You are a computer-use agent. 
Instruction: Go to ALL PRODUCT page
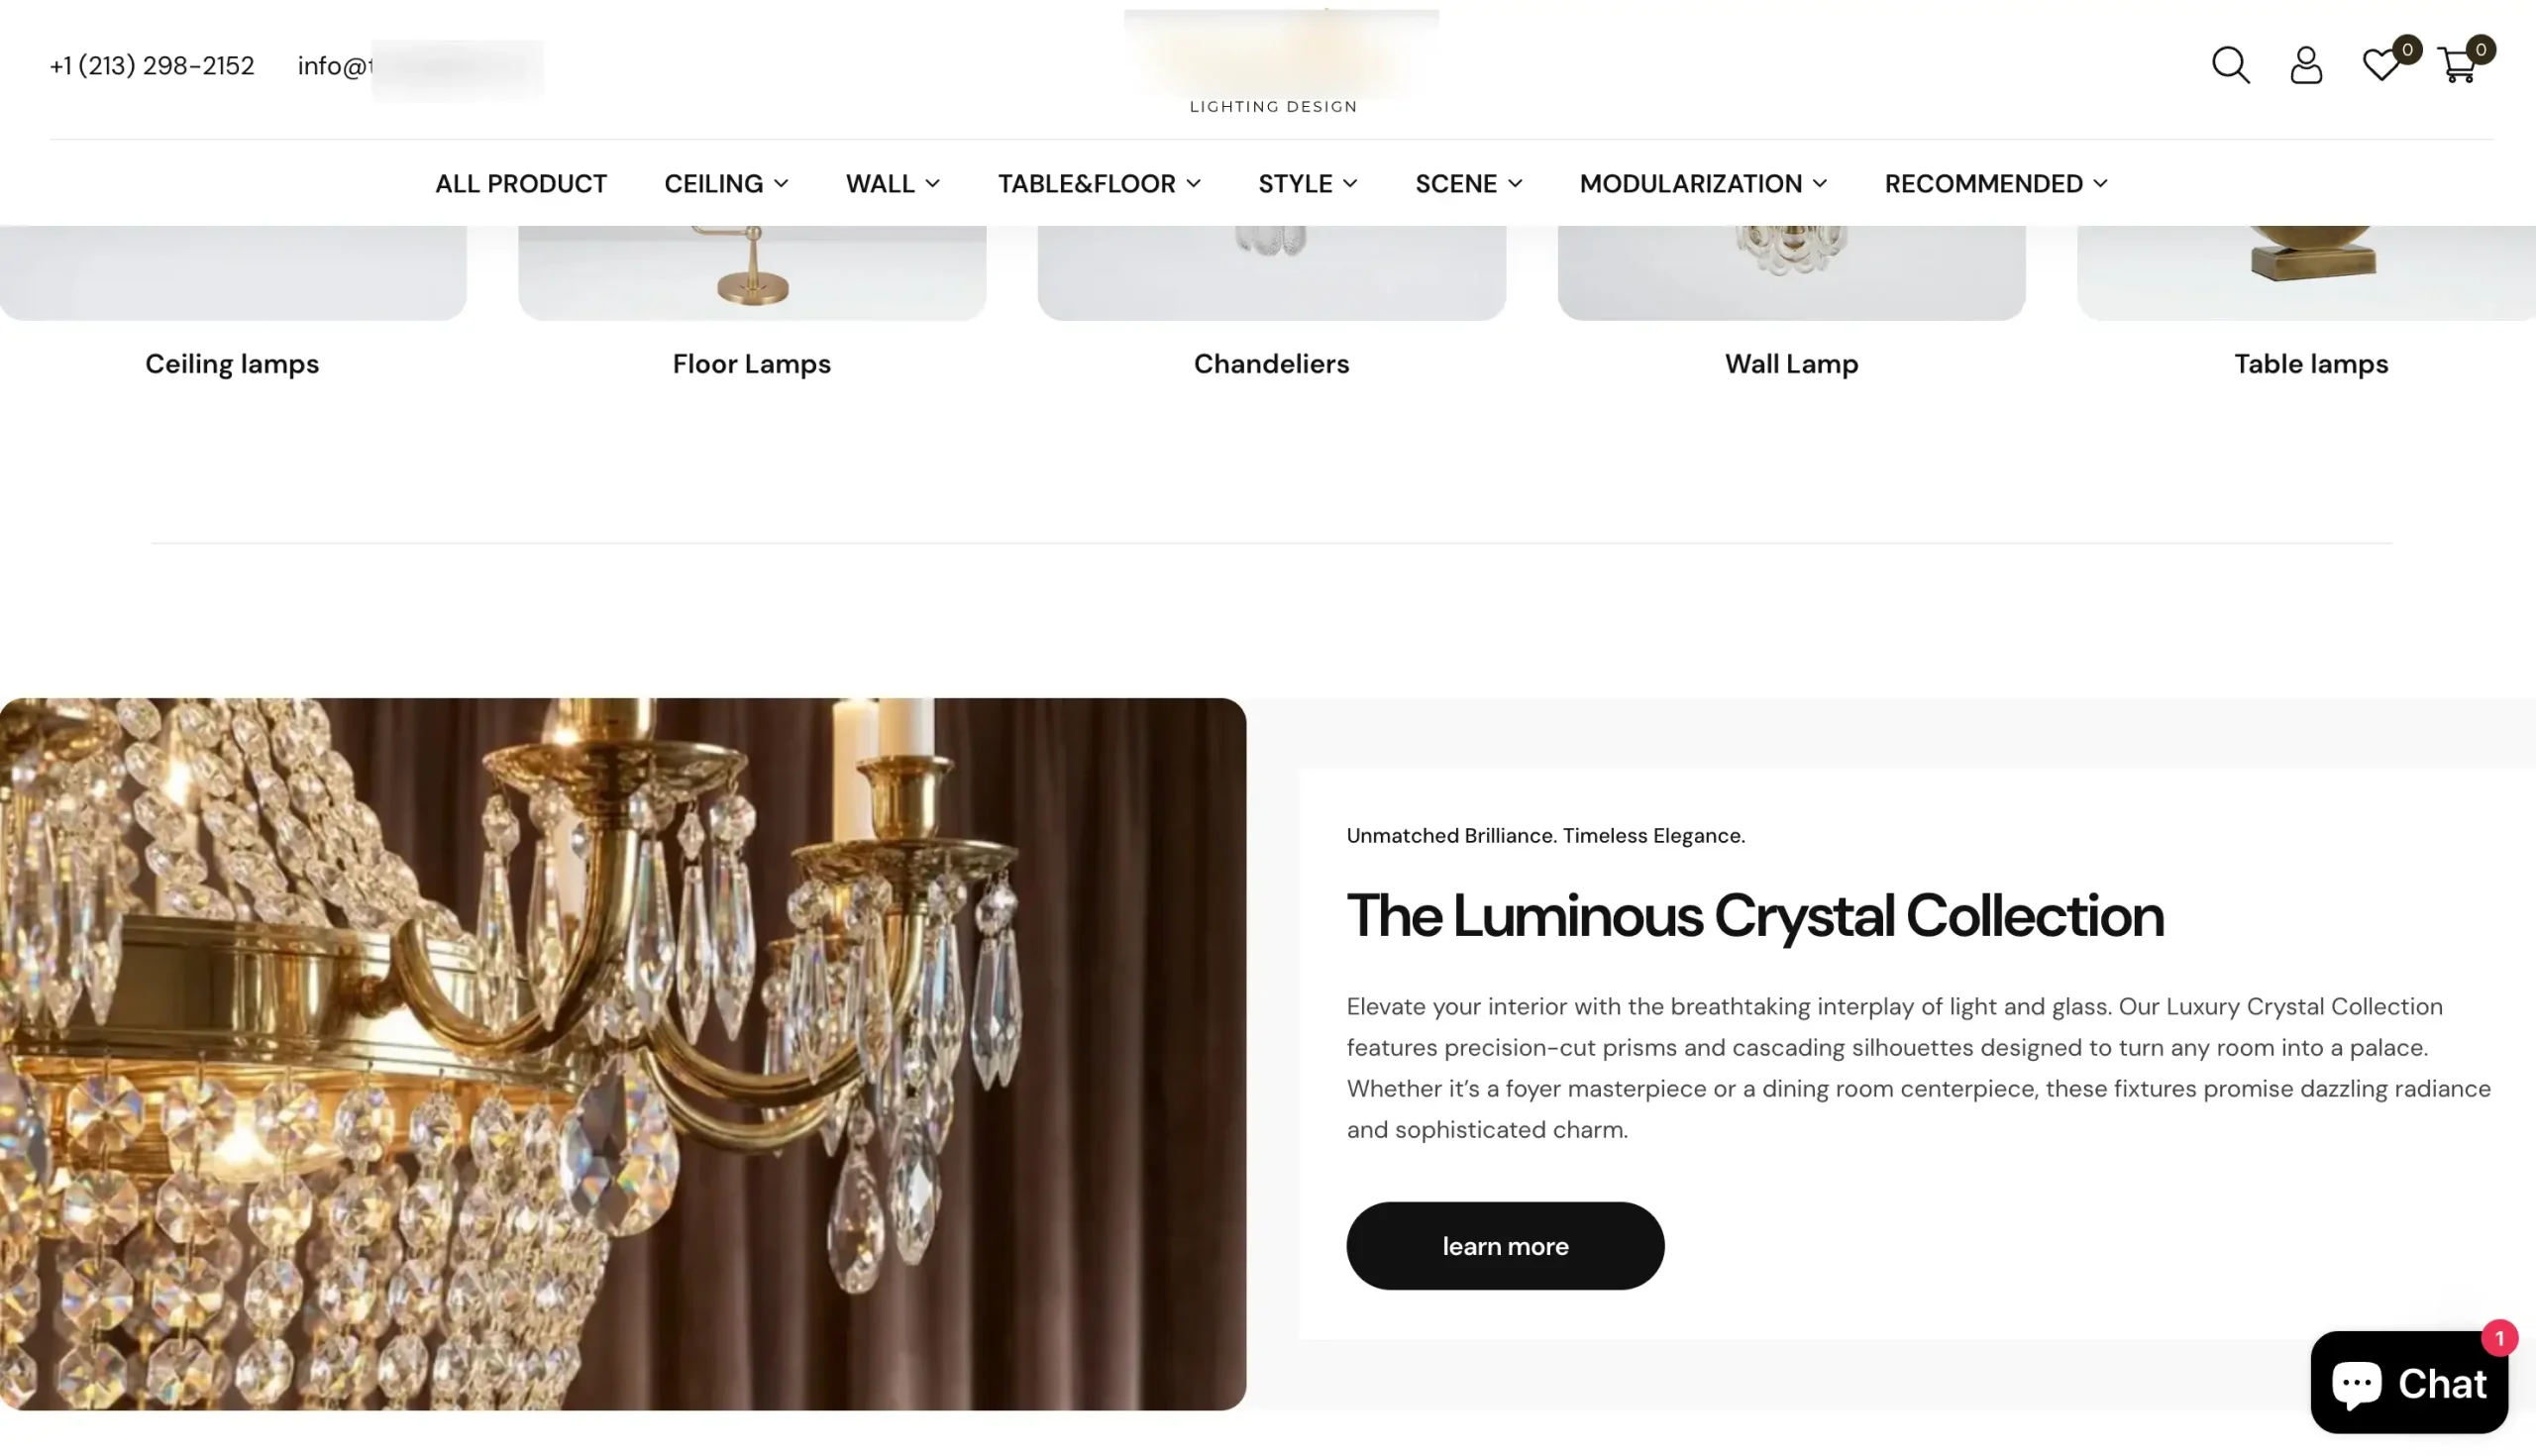(x=520, y=184)
